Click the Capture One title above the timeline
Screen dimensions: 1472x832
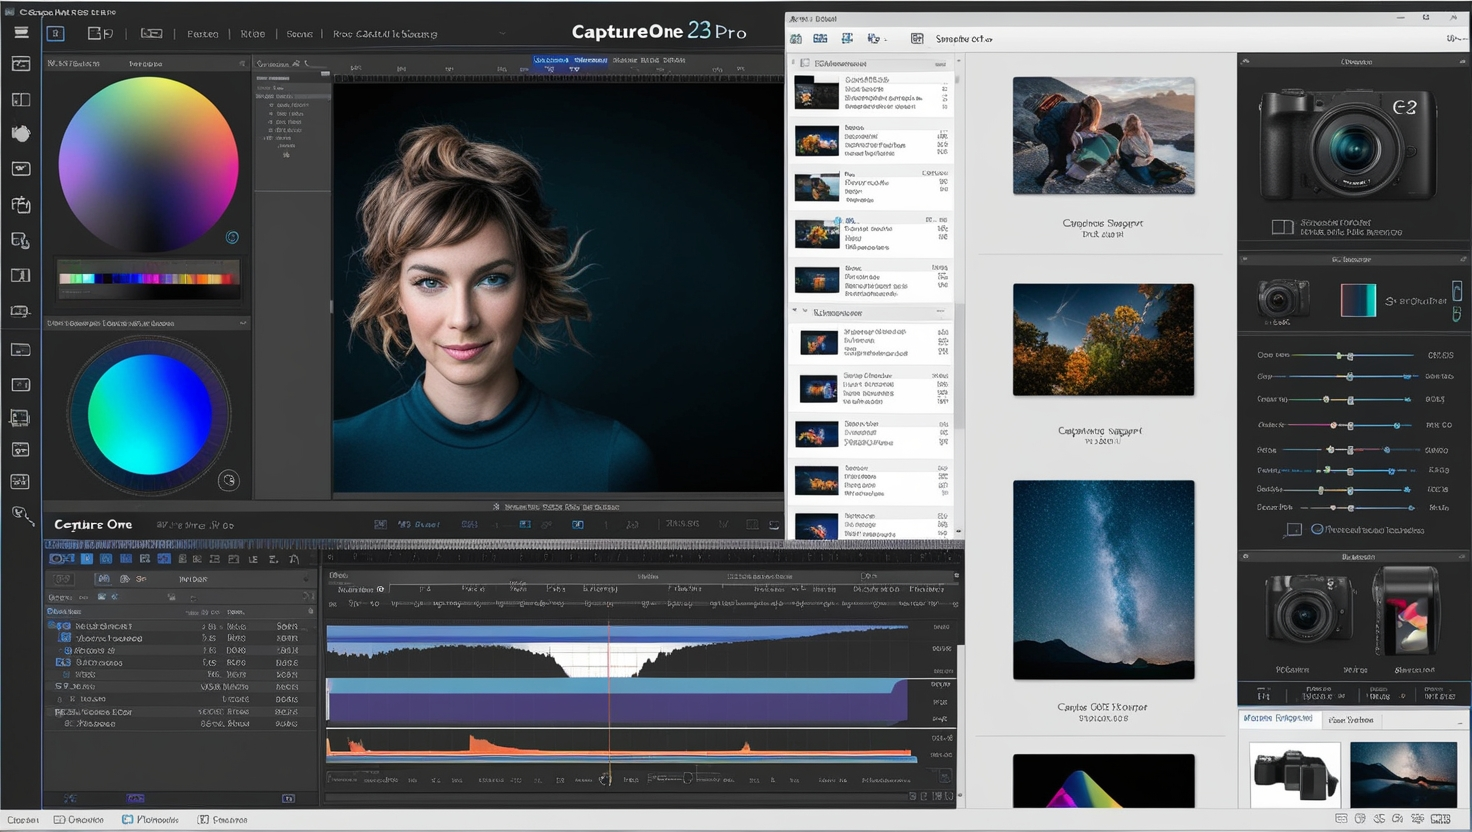[x=93, y=524]
